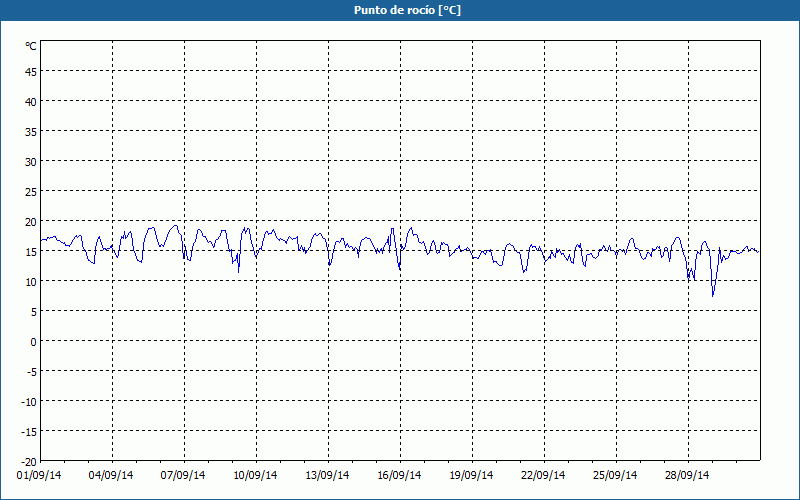800x500 pixels.
Task: Select the 5 y-axis value
Action: (x=33, y=312)
